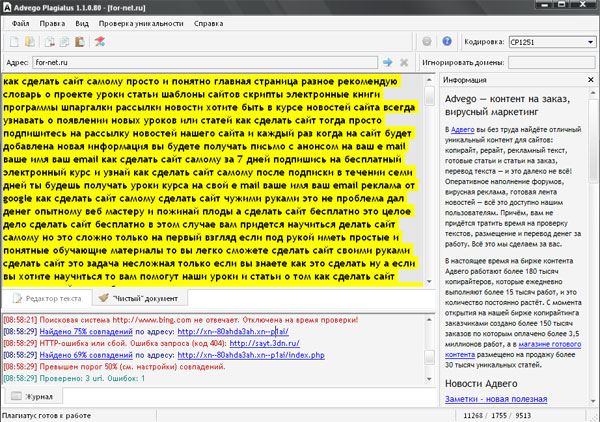Open the xn--p1ai/index.php URL link
600x422 pixels.
click(251, 355)
